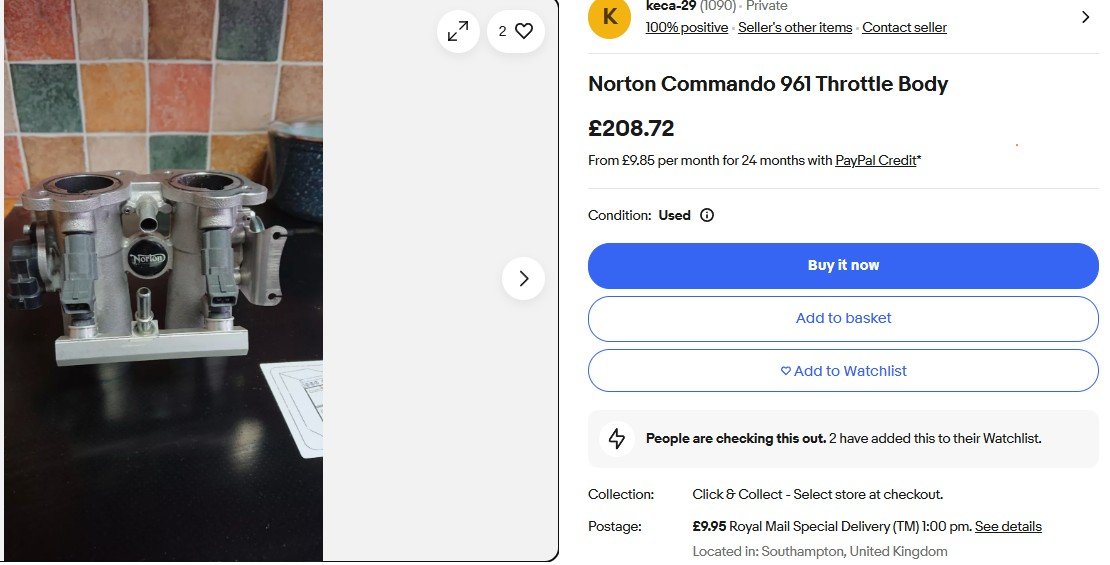Image resolution: width=1110 pixels, height=565 pixels.
Task: Show the next product image
Action: click(x=523, y=278)
